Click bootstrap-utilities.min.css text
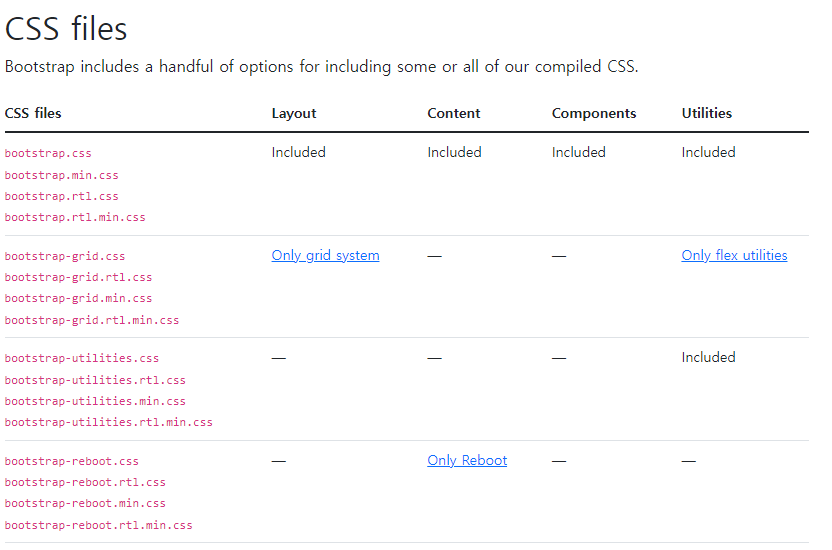Image resolution: width=832 pixels, height=550 pixels. (x=95, y=401)
